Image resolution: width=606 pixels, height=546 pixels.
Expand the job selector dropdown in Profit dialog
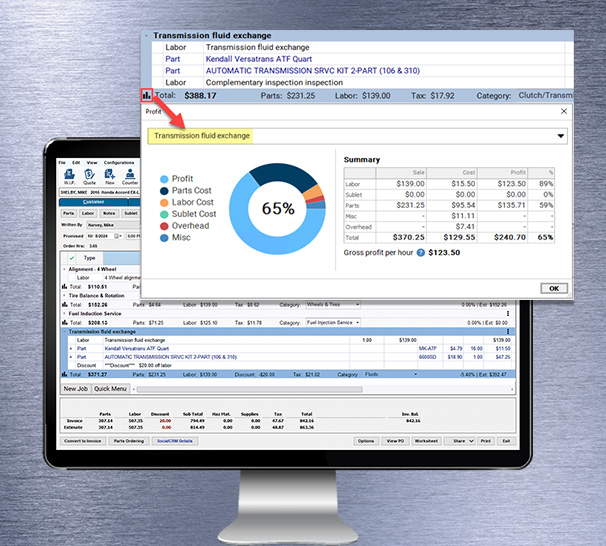tap(559, 136)
